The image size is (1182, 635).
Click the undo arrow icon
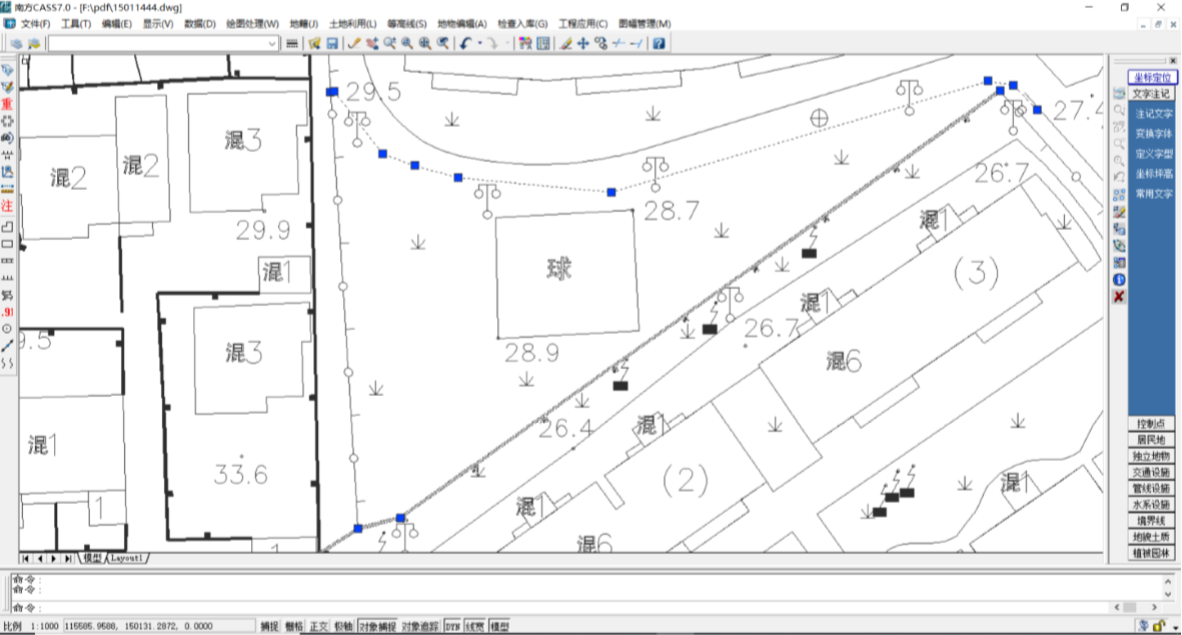(466, 44)
